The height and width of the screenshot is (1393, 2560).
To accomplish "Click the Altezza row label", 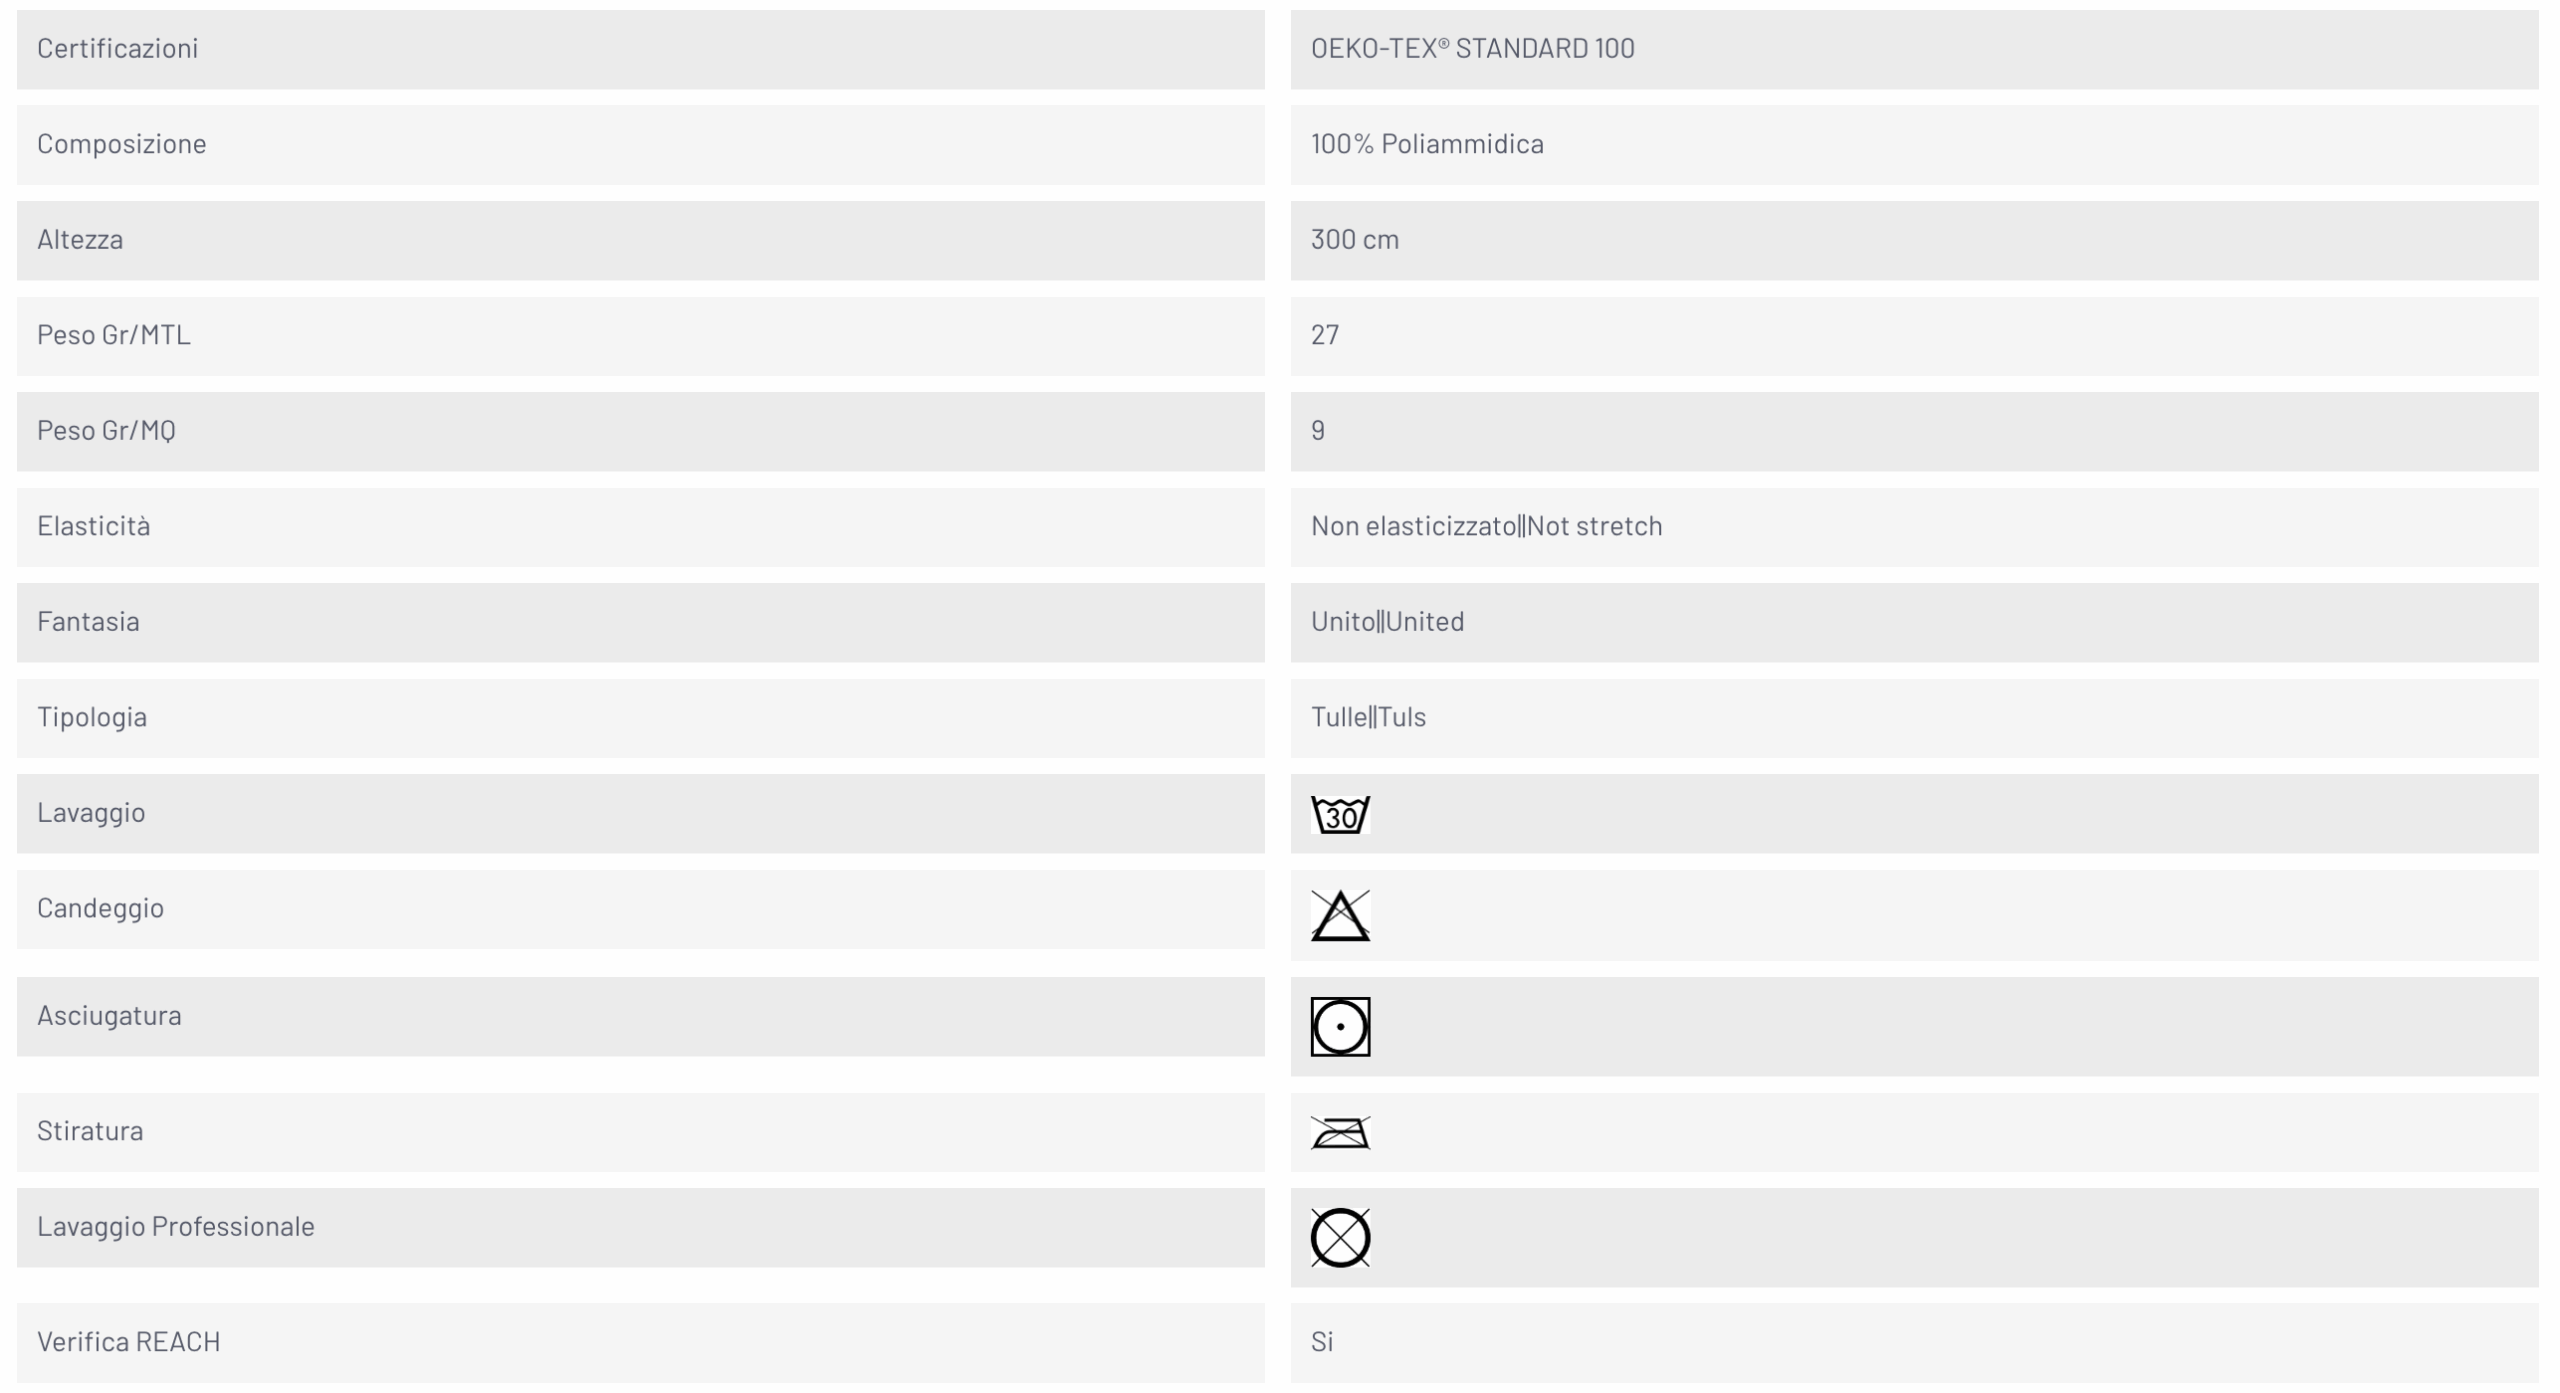I will point(80,239).
